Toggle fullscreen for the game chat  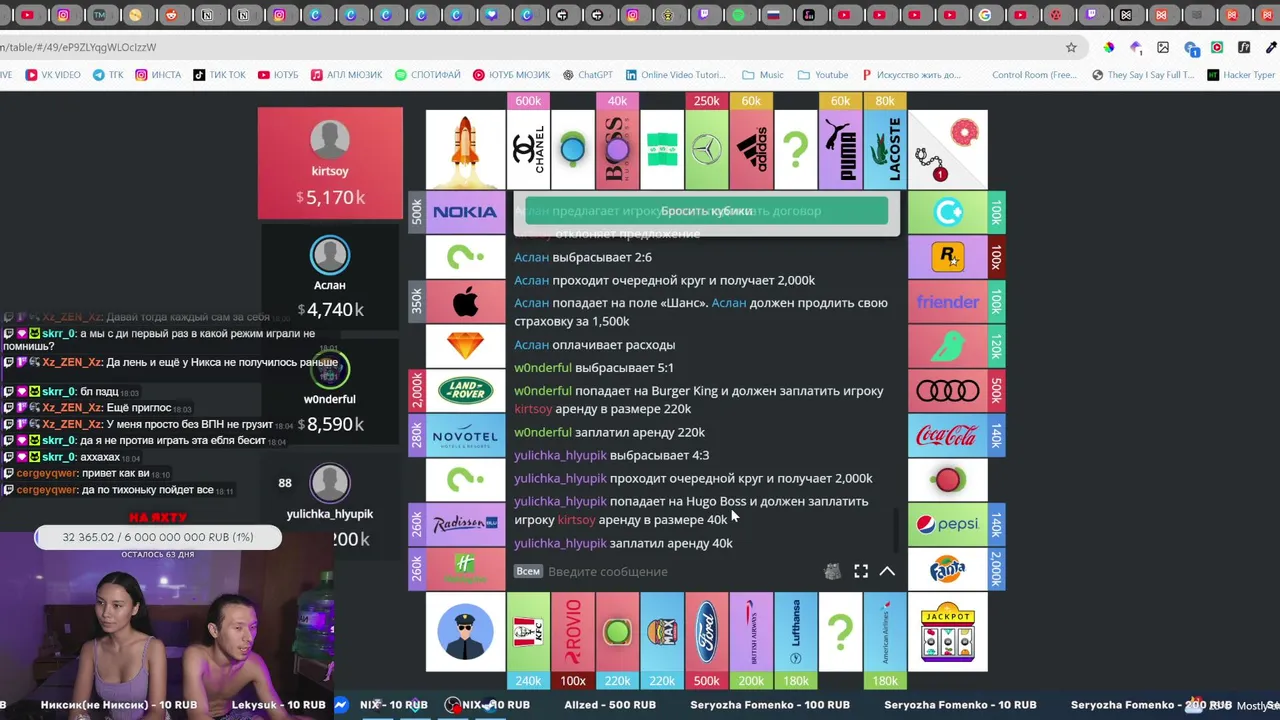[861, 571]
